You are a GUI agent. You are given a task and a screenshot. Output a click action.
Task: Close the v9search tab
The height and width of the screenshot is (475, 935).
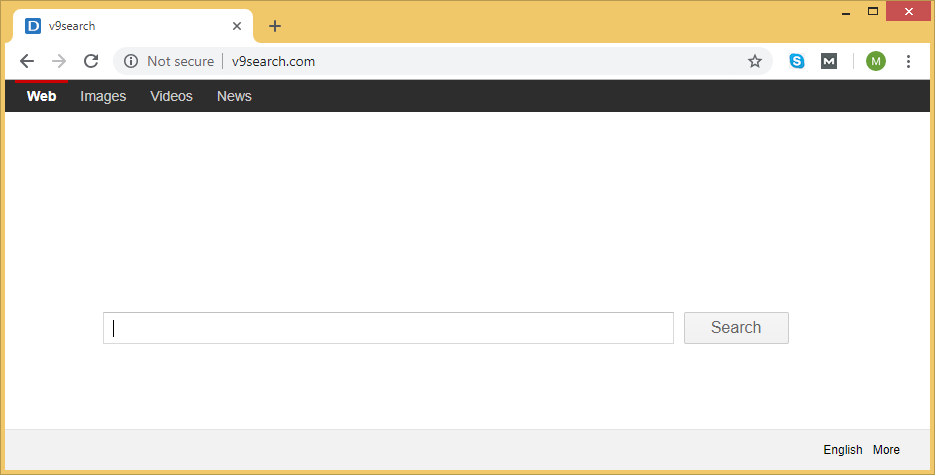237,26
